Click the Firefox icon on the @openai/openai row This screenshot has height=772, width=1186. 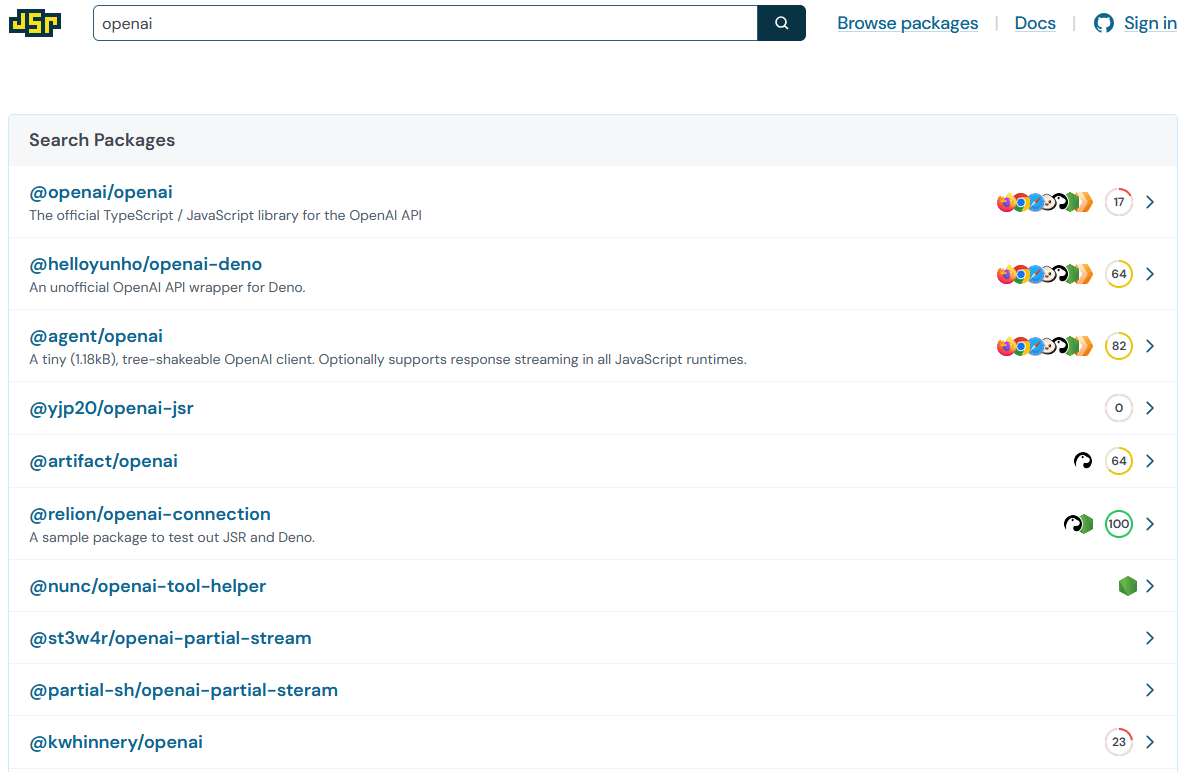(x=1005, y=203)
